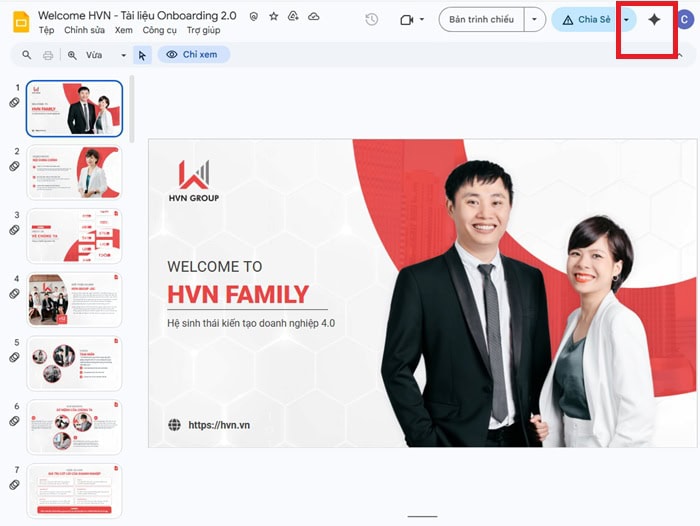Click link icon beside slide 2

14,166
